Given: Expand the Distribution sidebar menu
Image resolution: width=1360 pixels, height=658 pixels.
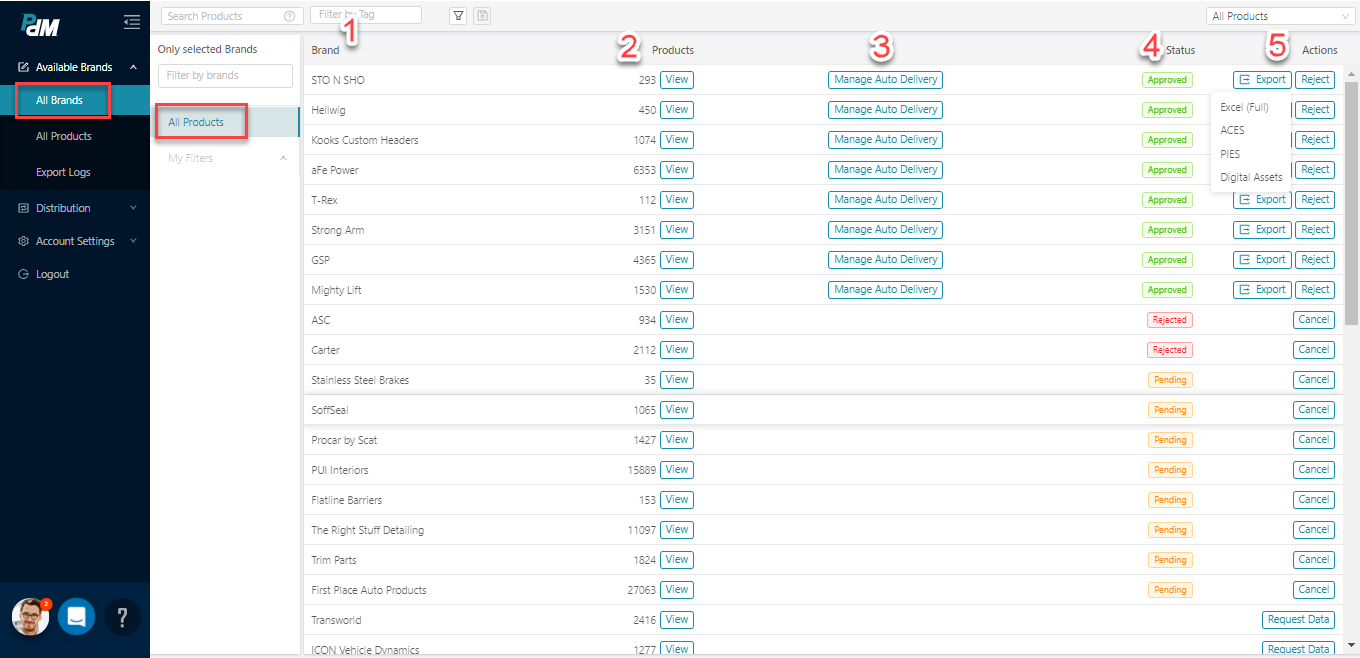Looking at the screenshot, I should click(75, 208).
